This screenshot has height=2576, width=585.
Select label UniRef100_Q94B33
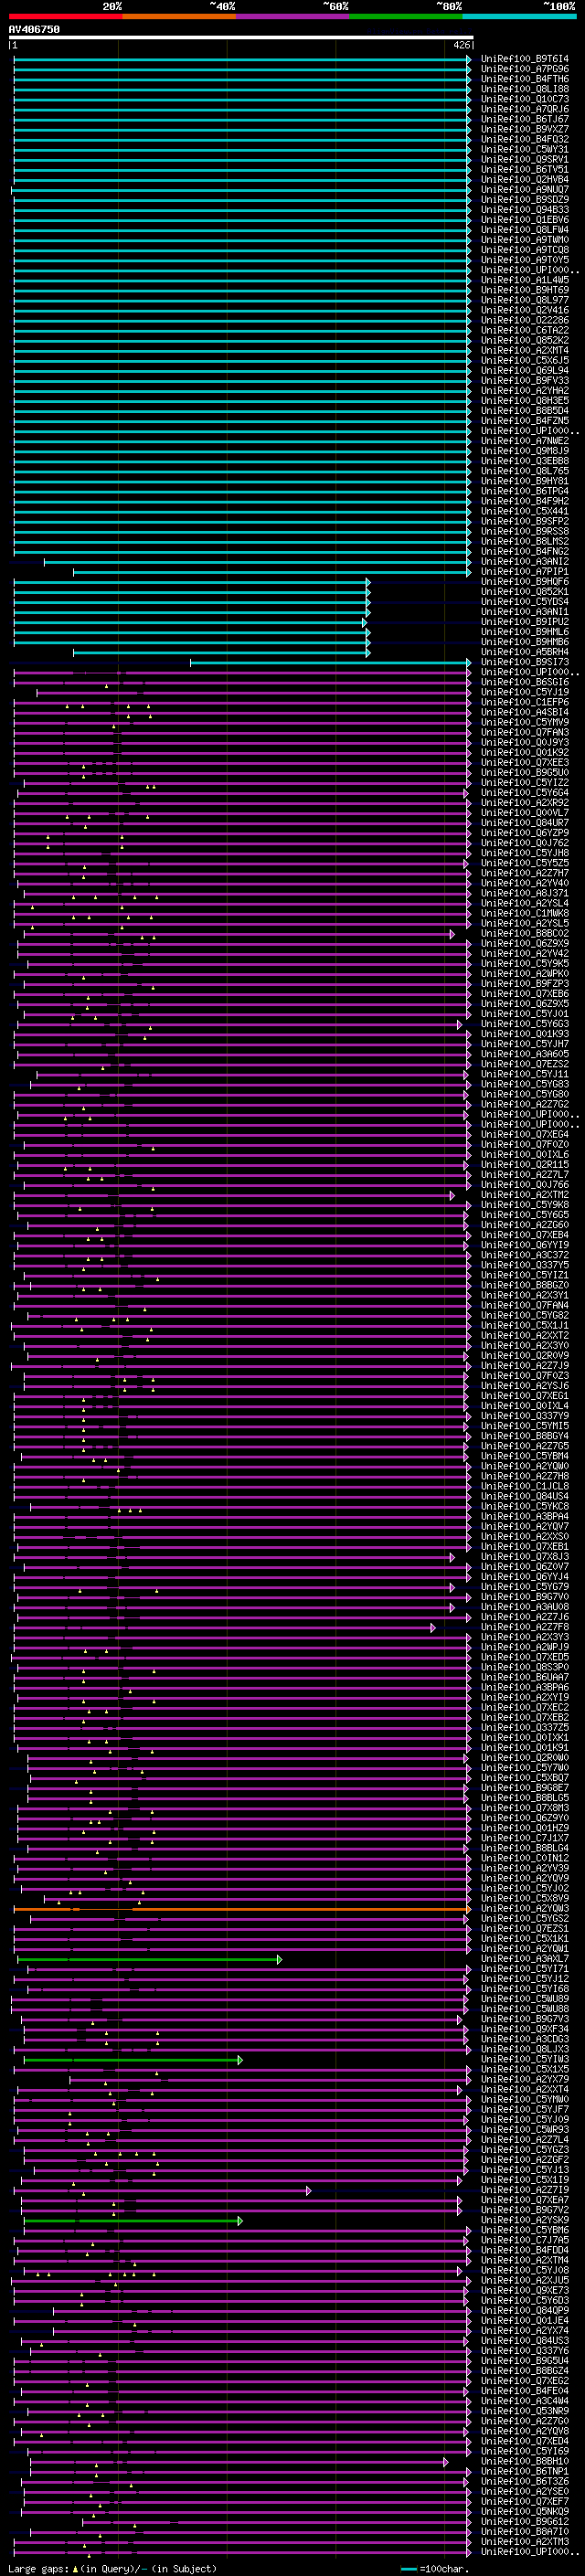tap(525, 210)
